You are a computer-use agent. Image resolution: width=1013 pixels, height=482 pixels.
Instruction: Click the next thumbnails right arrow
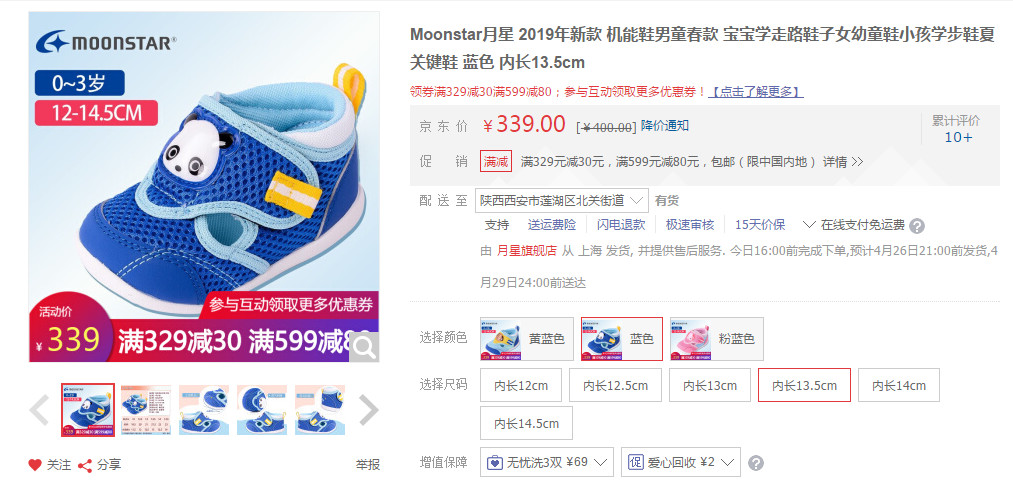pyautogui.click(x=368, y=410)
